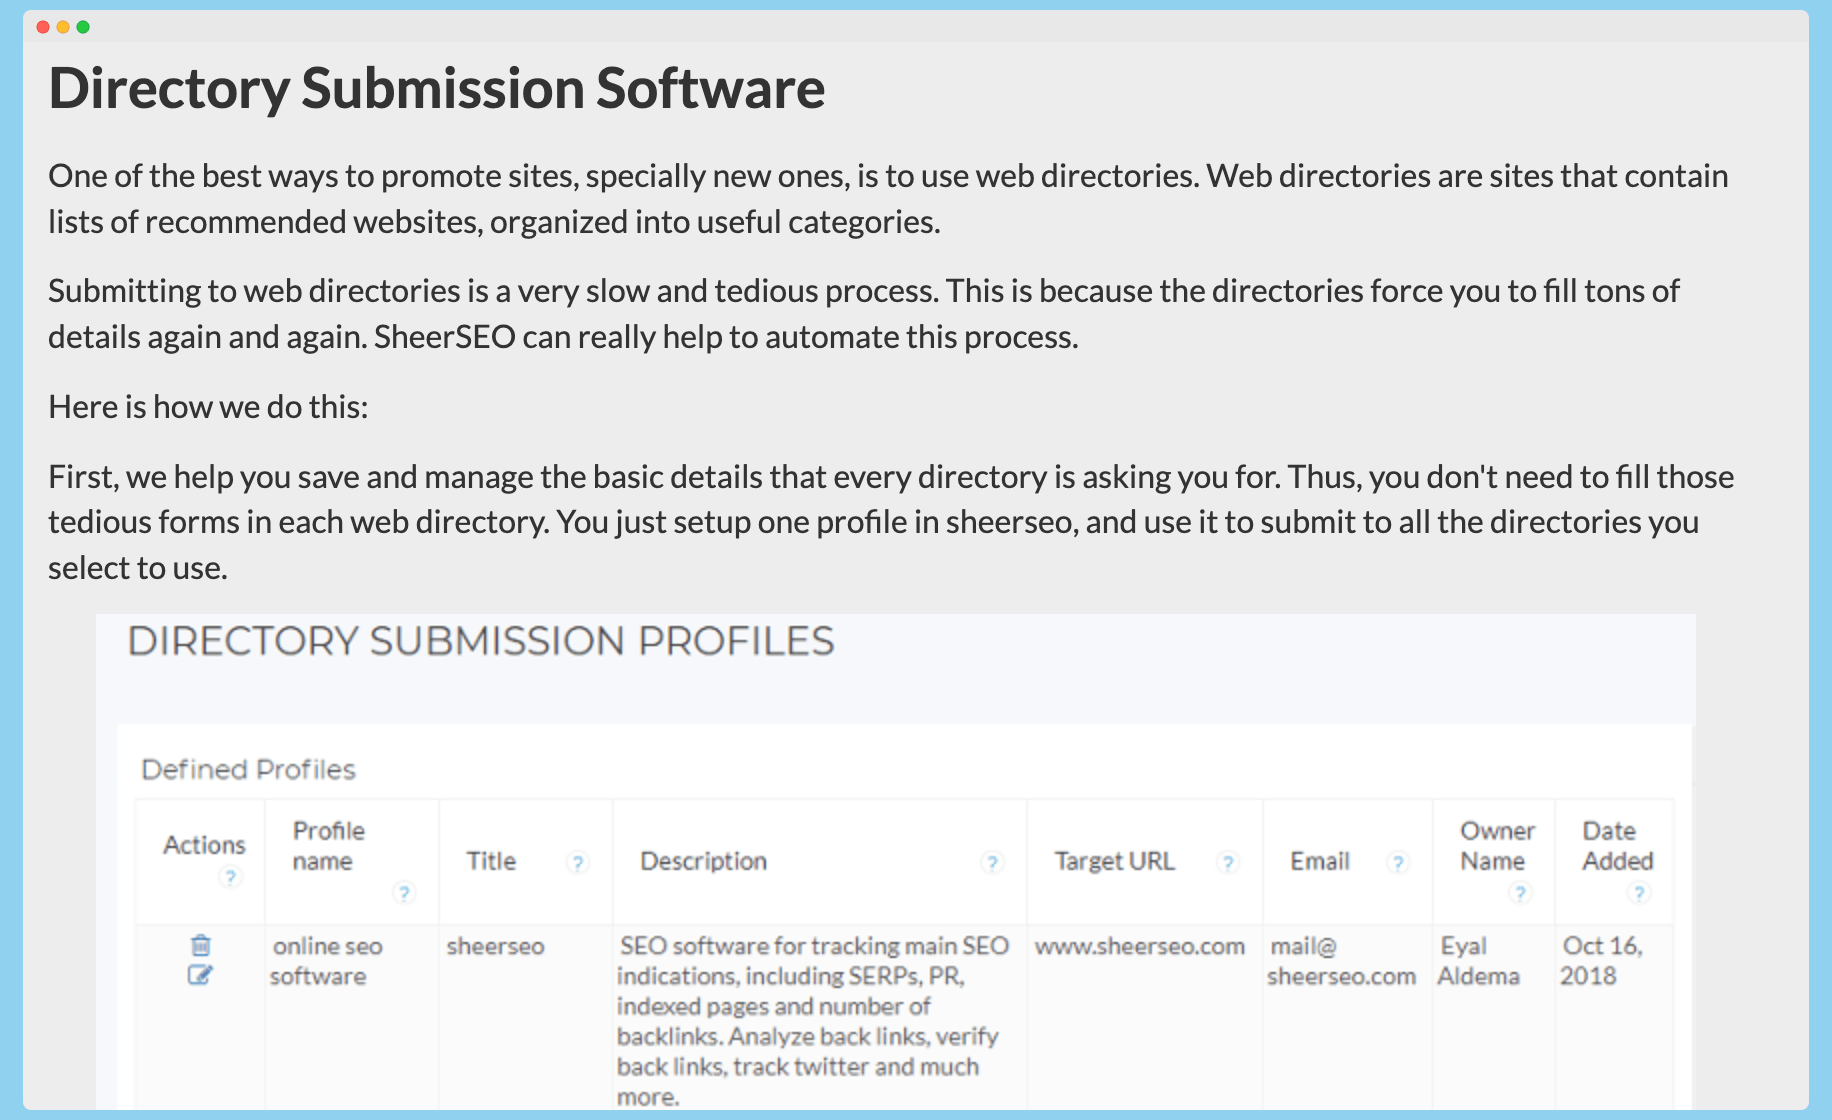This screenshot has height=1120, width=1832.
Task: Click the 'Oct 16, 2018' date cell
Action: click(x=1601, y=961)
